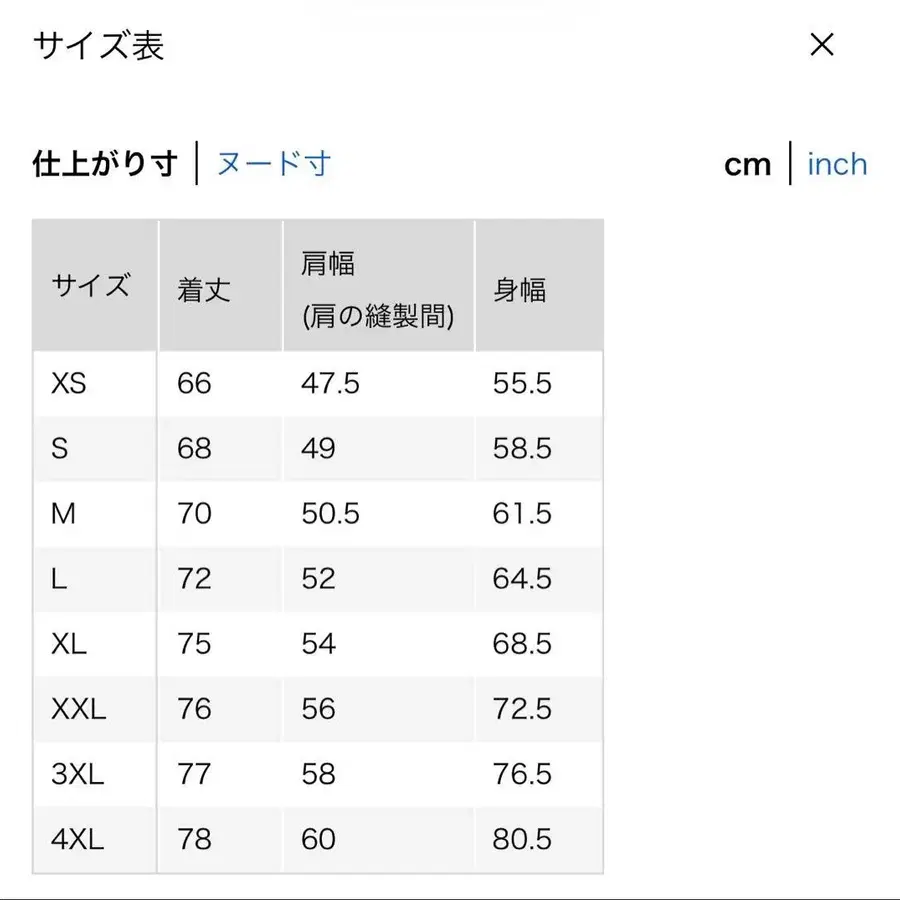Switch units to inch

click(837, 163)
